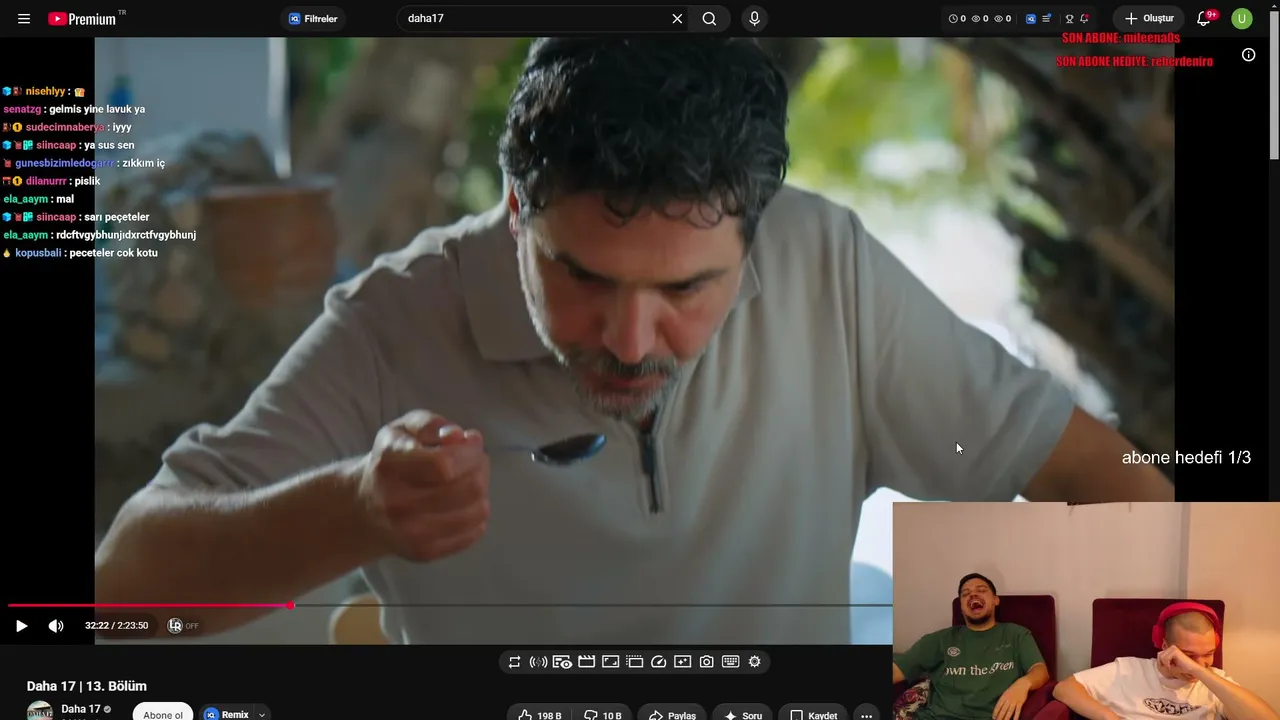The height and width of the screenshot is (720, 1280).
Task: Like the video (198 B)
Action: click(x=540, y=714)
